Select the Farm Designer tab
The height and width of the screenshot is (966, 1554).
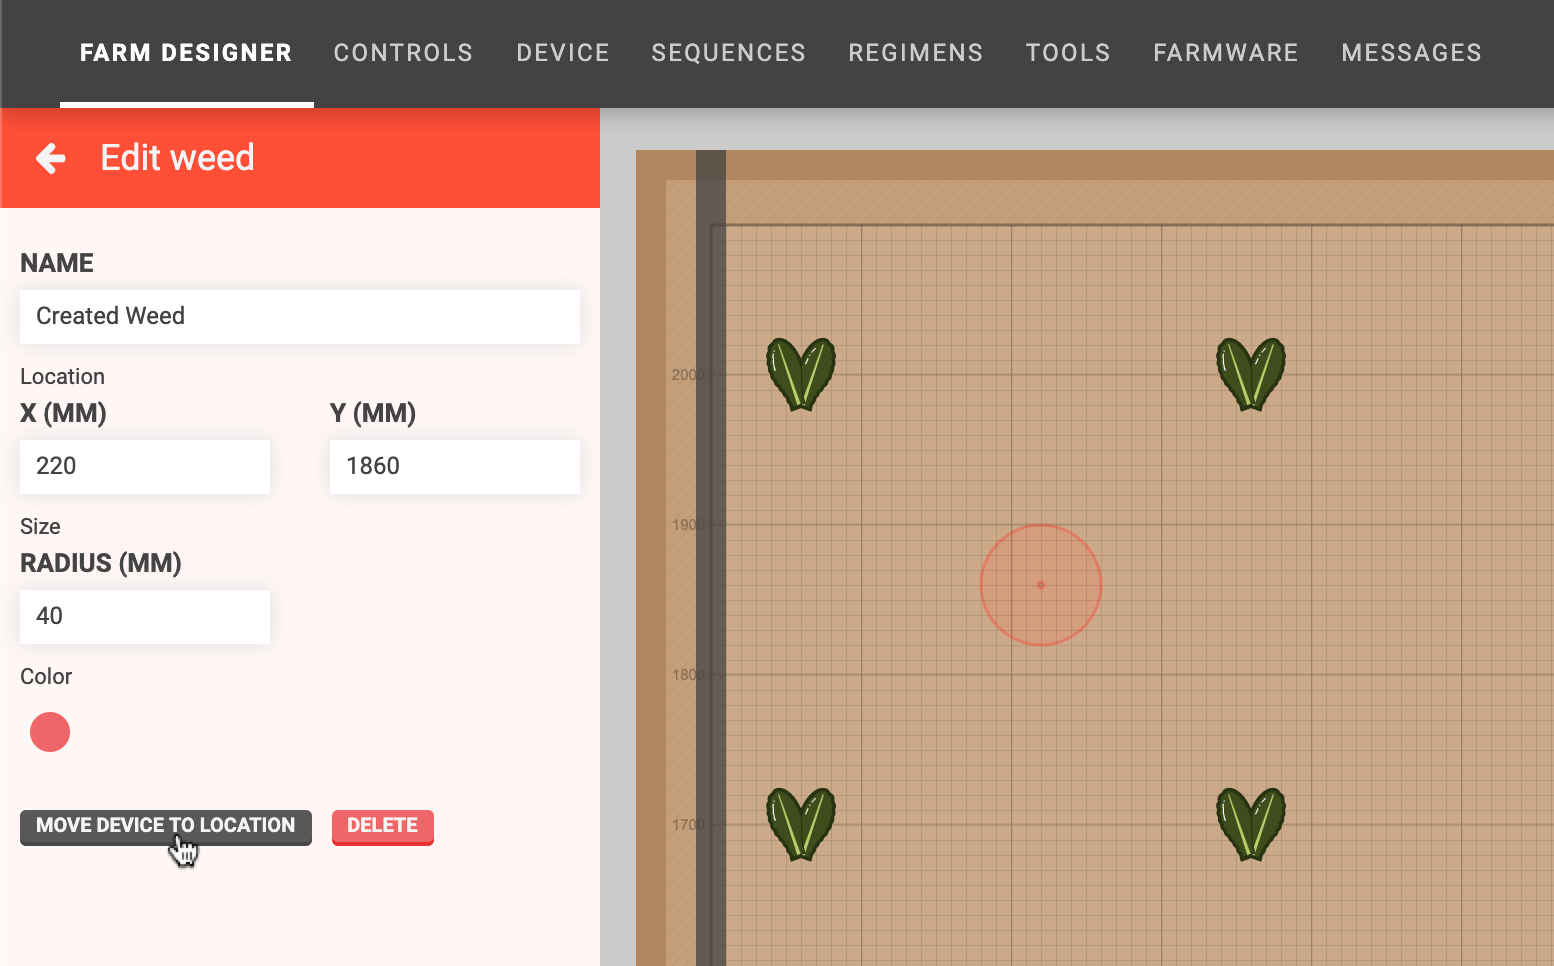point(186,53)
